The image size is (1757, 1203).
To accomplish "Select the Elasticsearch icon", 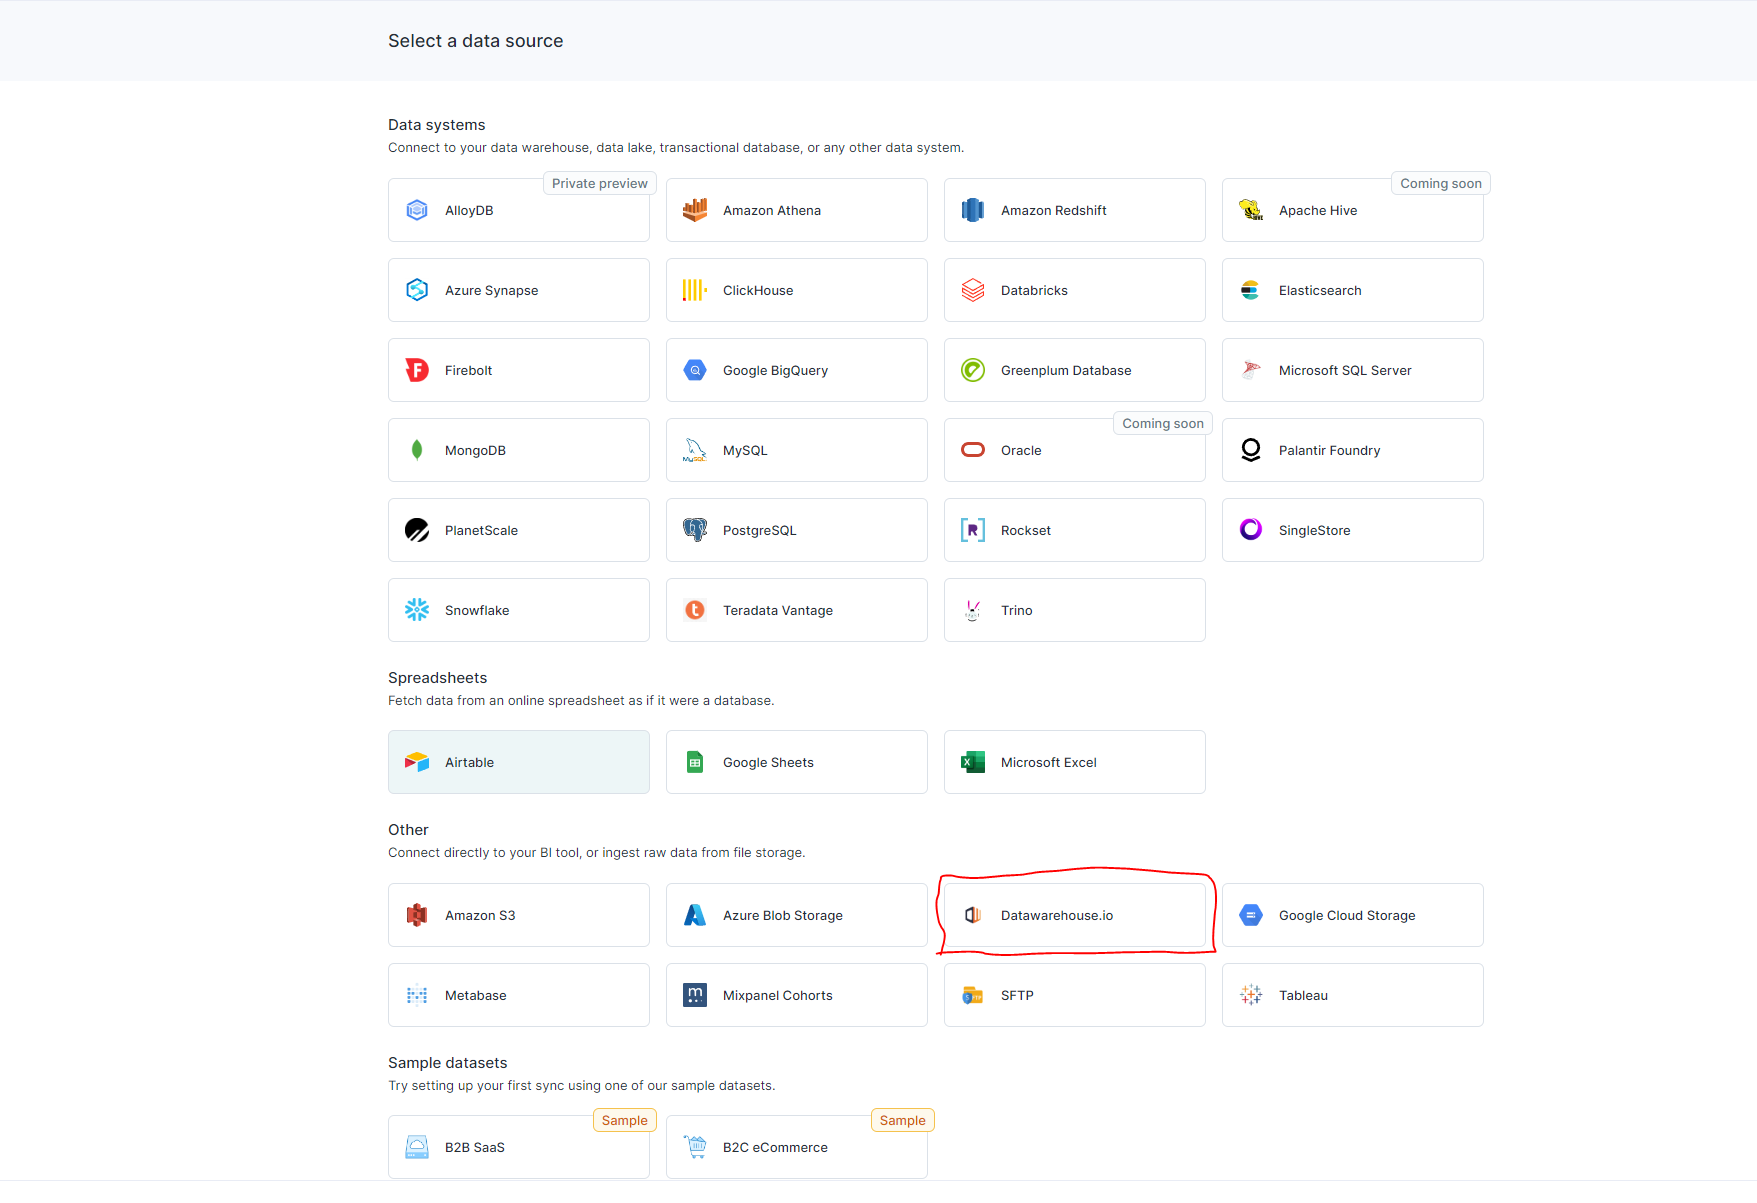I will click(1250, 290).
